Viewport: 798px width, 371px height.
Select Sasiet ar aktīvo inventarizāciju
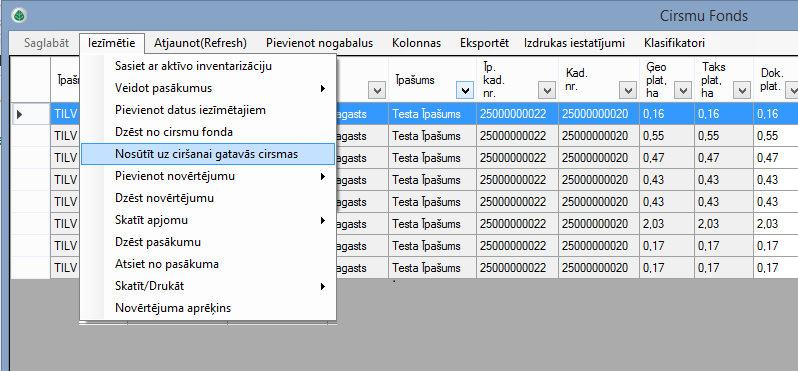tap(208, 66)
